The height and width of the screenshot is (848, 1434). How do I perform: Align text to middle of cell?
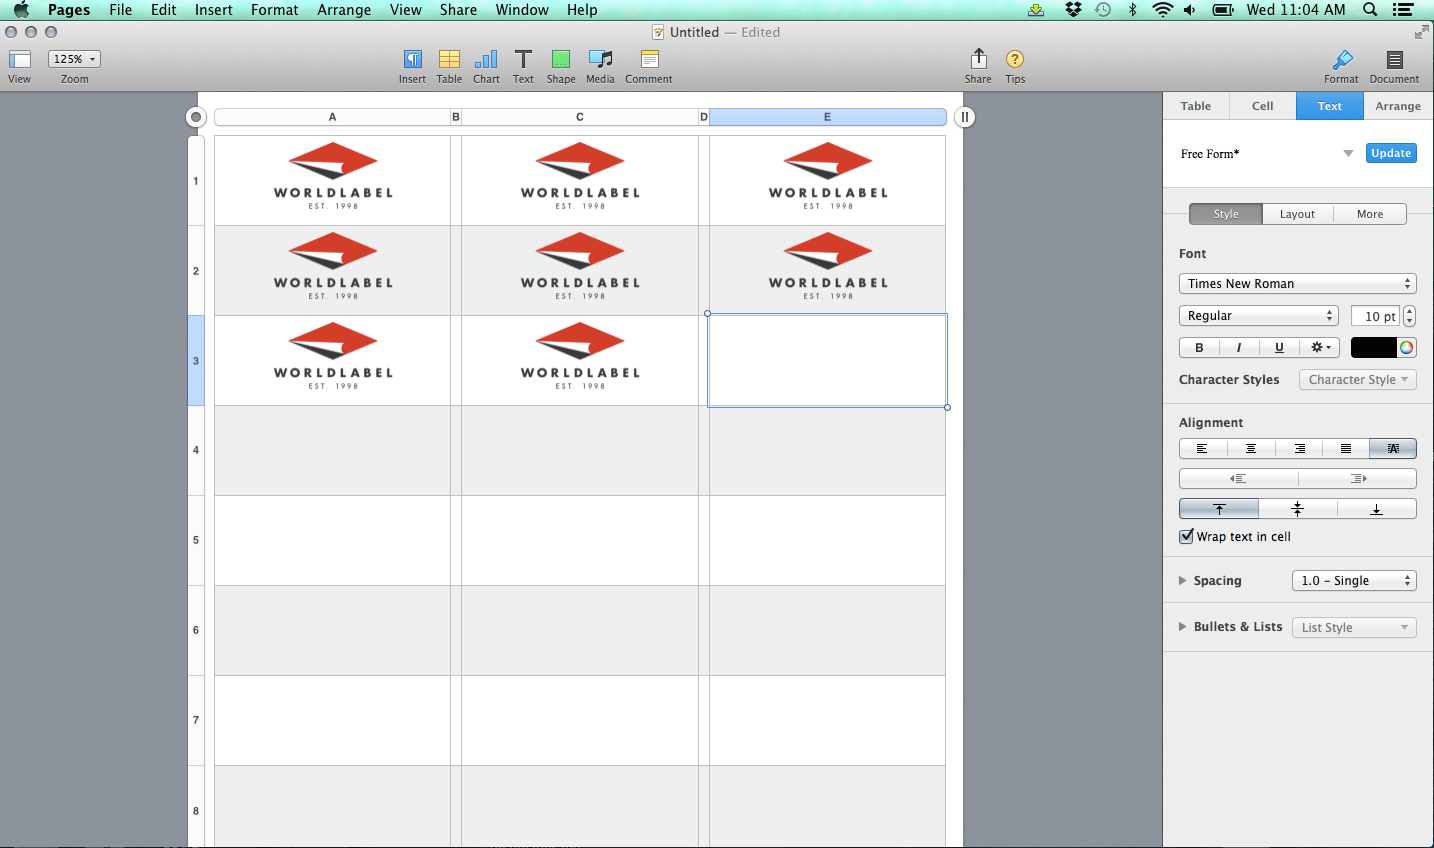(1298, 508)
